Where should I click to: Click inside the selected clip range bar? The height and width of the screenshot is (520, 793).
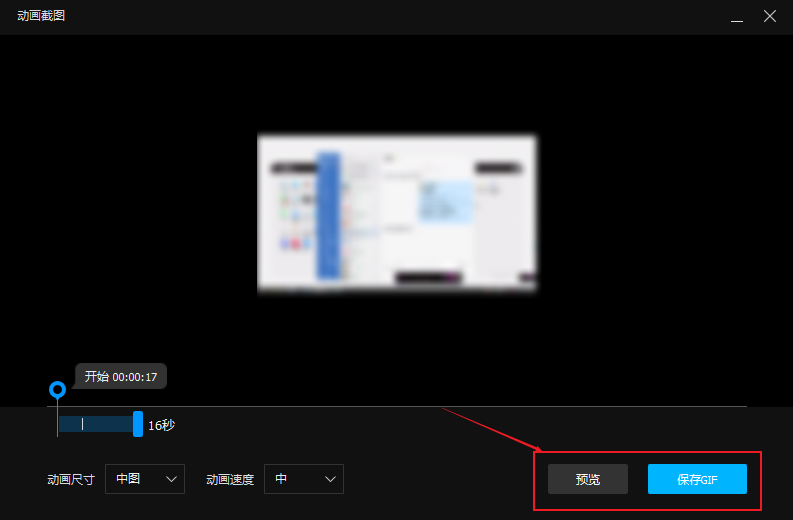(96, 424)
